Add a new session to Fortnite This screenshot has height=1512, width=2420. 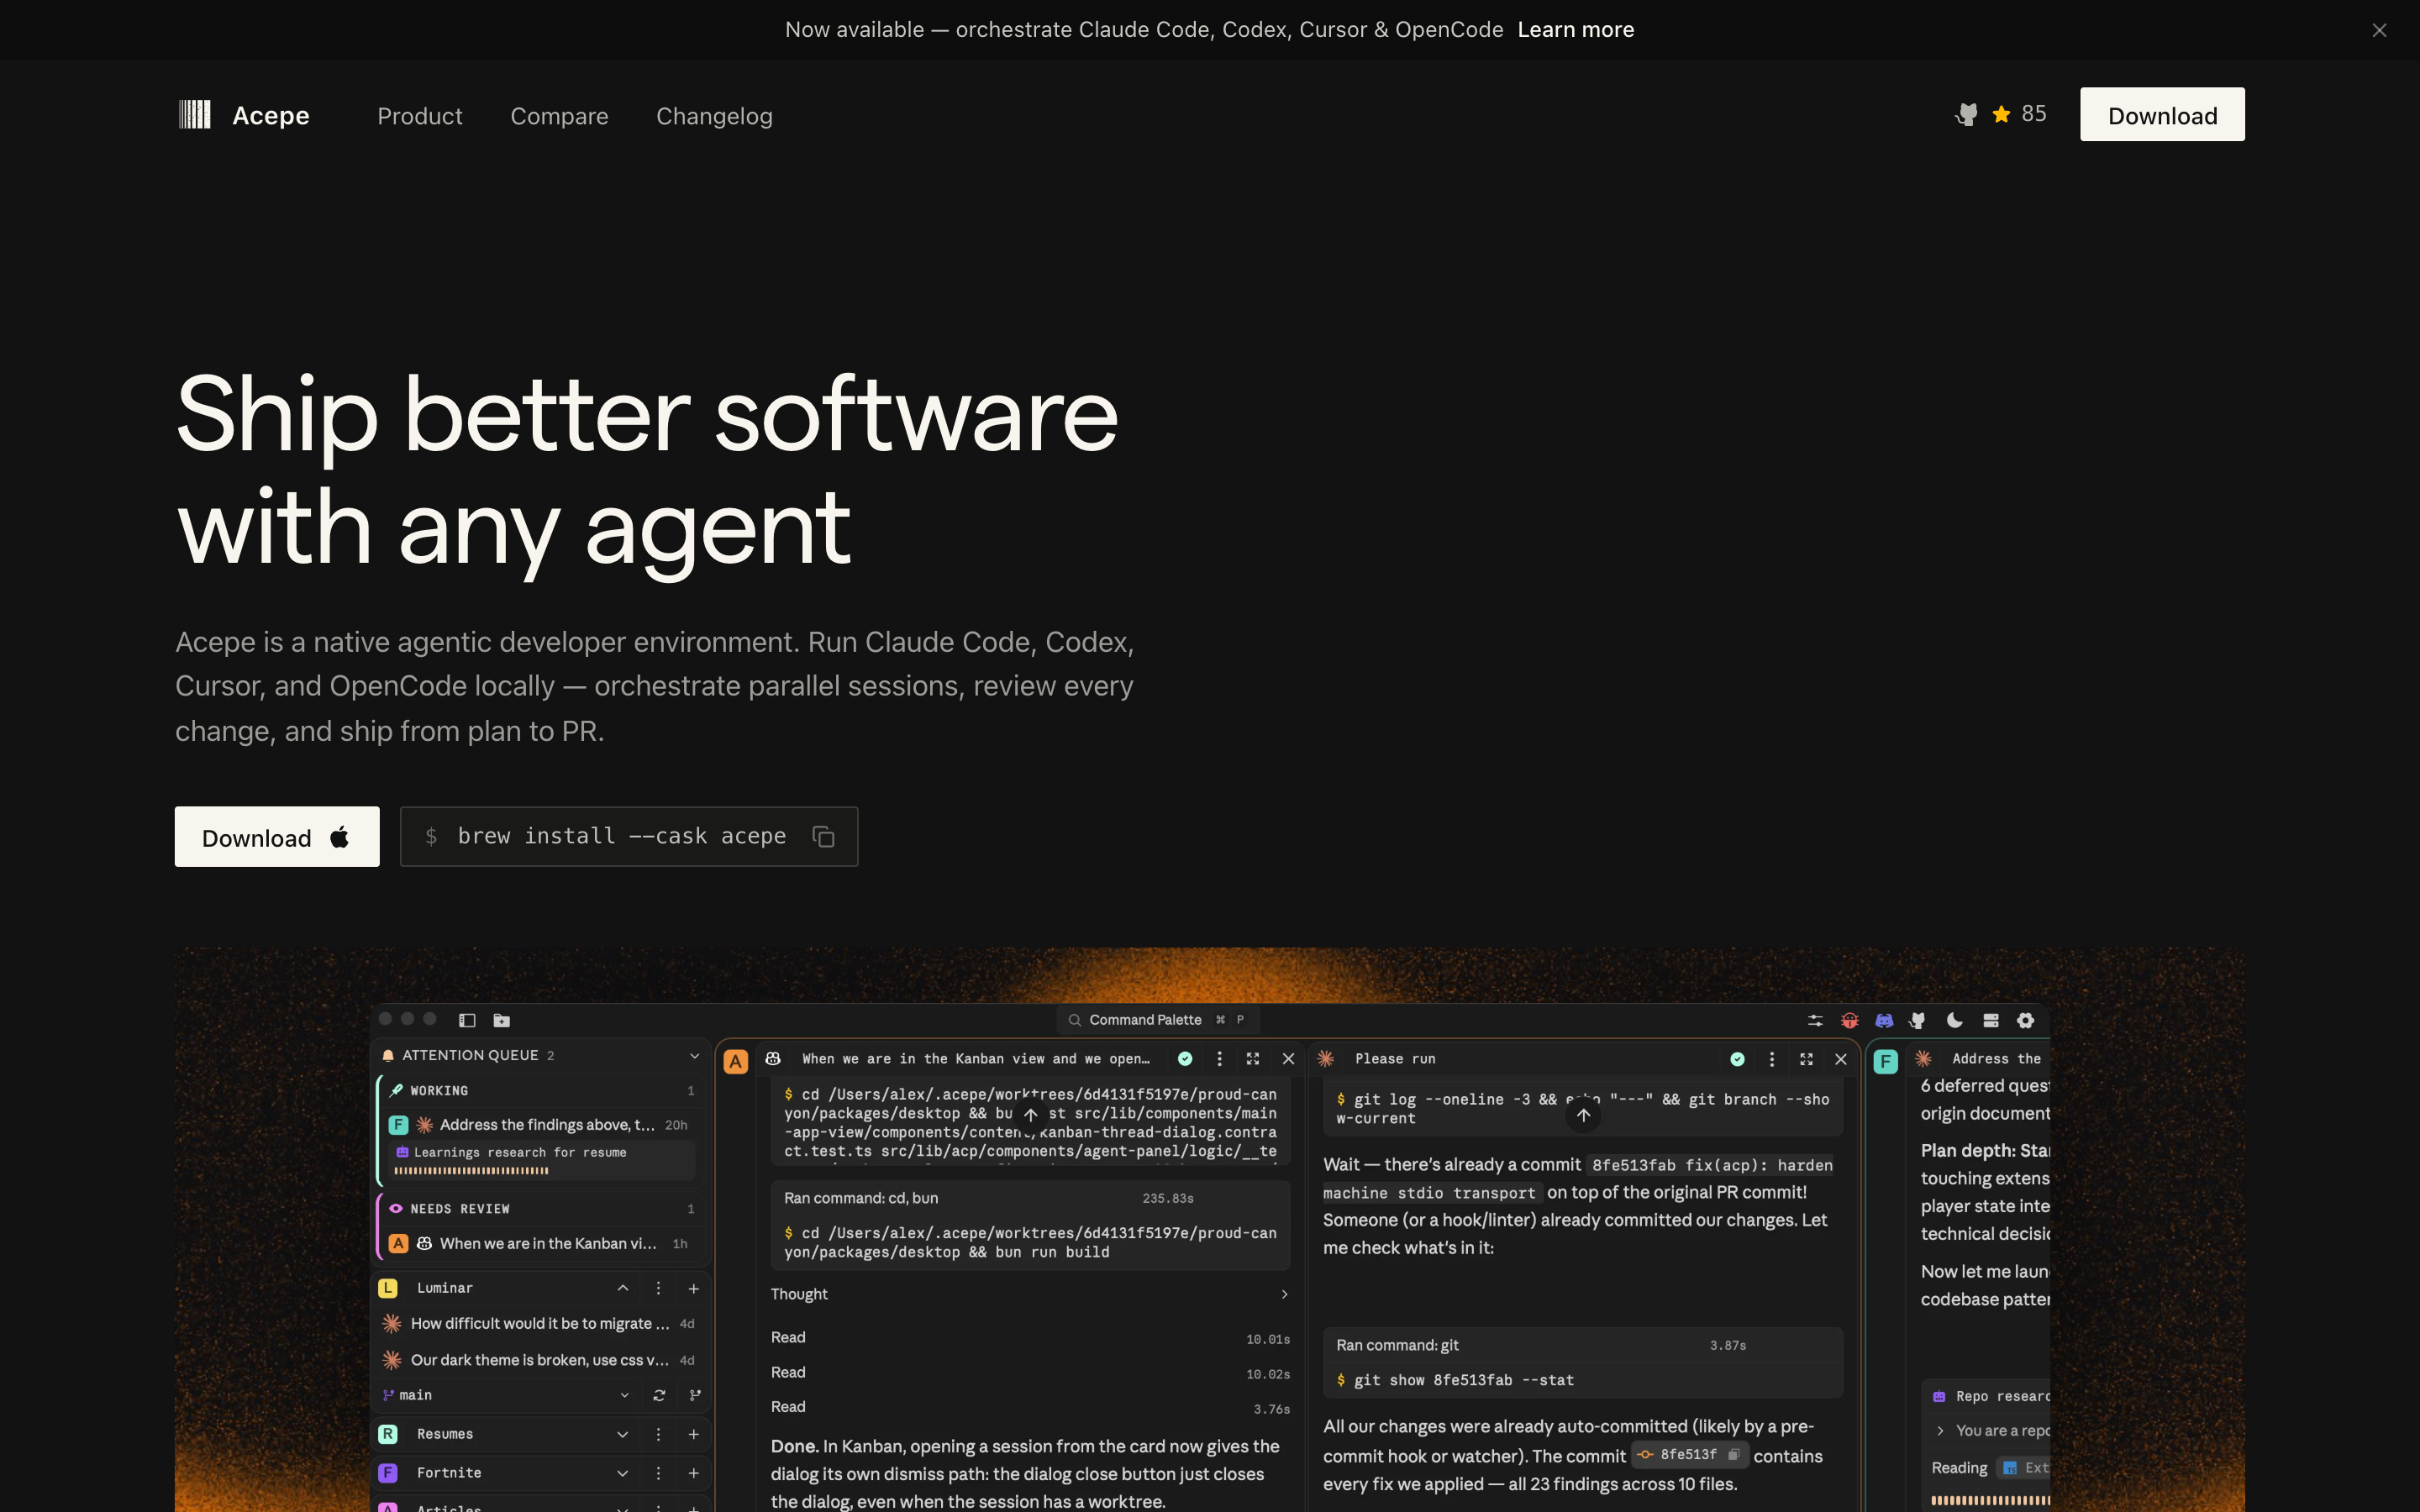click(x=694, y=1473)
